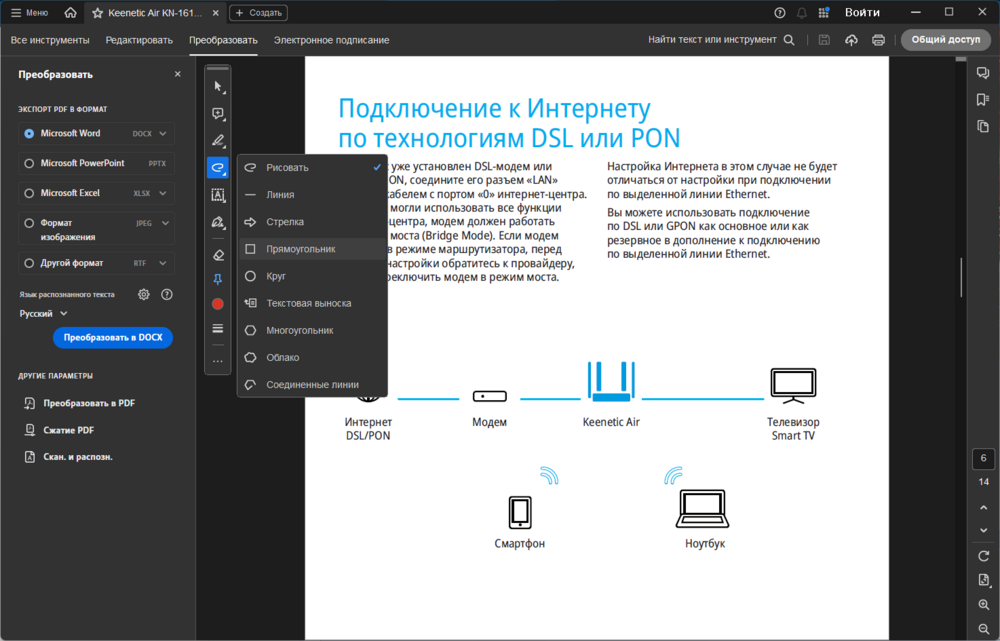
Task: Expand the JPEG image format dropdown
Action: tap(163, 224)
